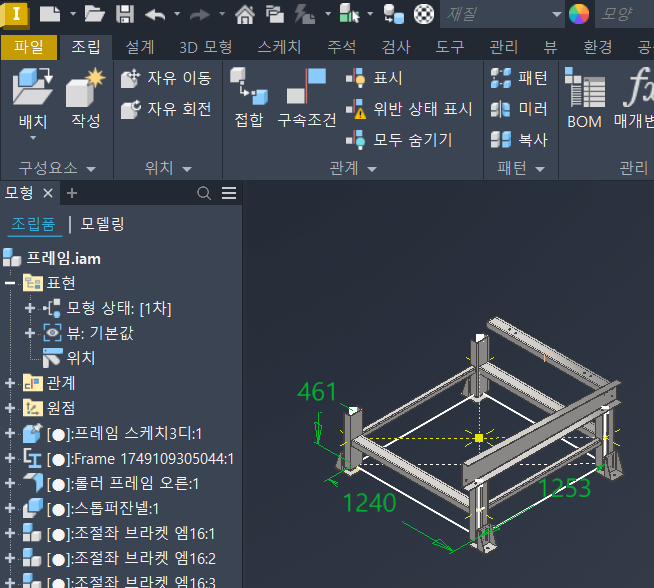Switch to the 환경 ribbon tab
The width and height of the screenshot is (654, 588).
pos(598,47)
